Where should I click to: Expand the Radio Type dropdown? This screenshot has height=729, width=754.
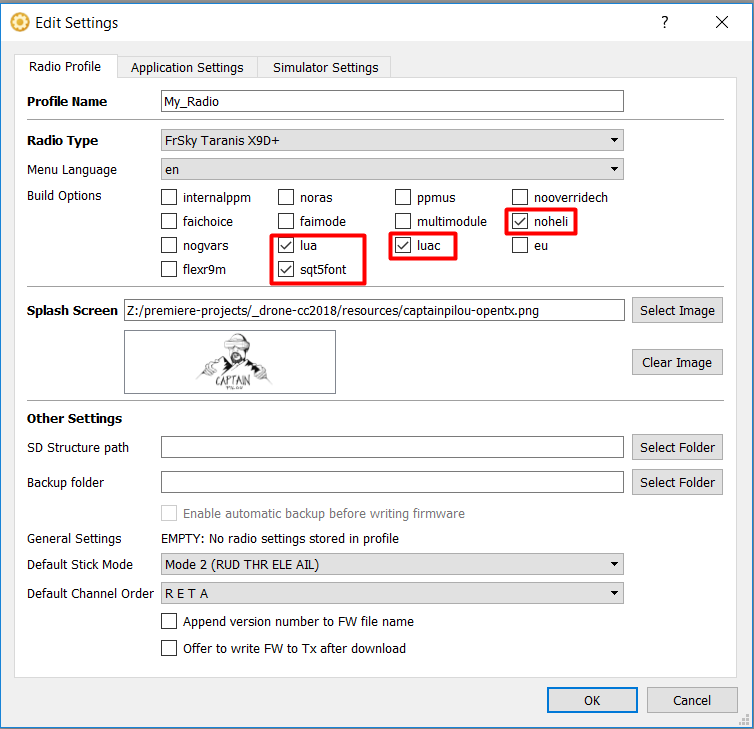click(392, 140)
